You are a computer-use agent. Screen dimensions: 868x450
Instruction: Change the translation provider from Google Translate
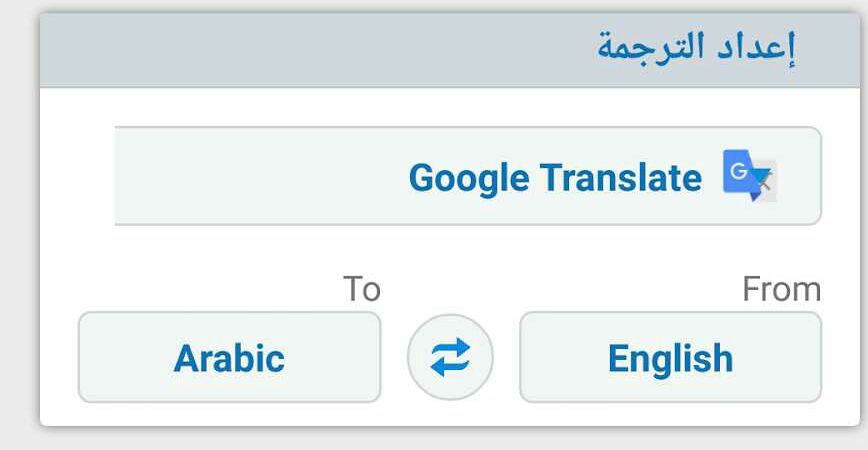[x=468, y=176]
